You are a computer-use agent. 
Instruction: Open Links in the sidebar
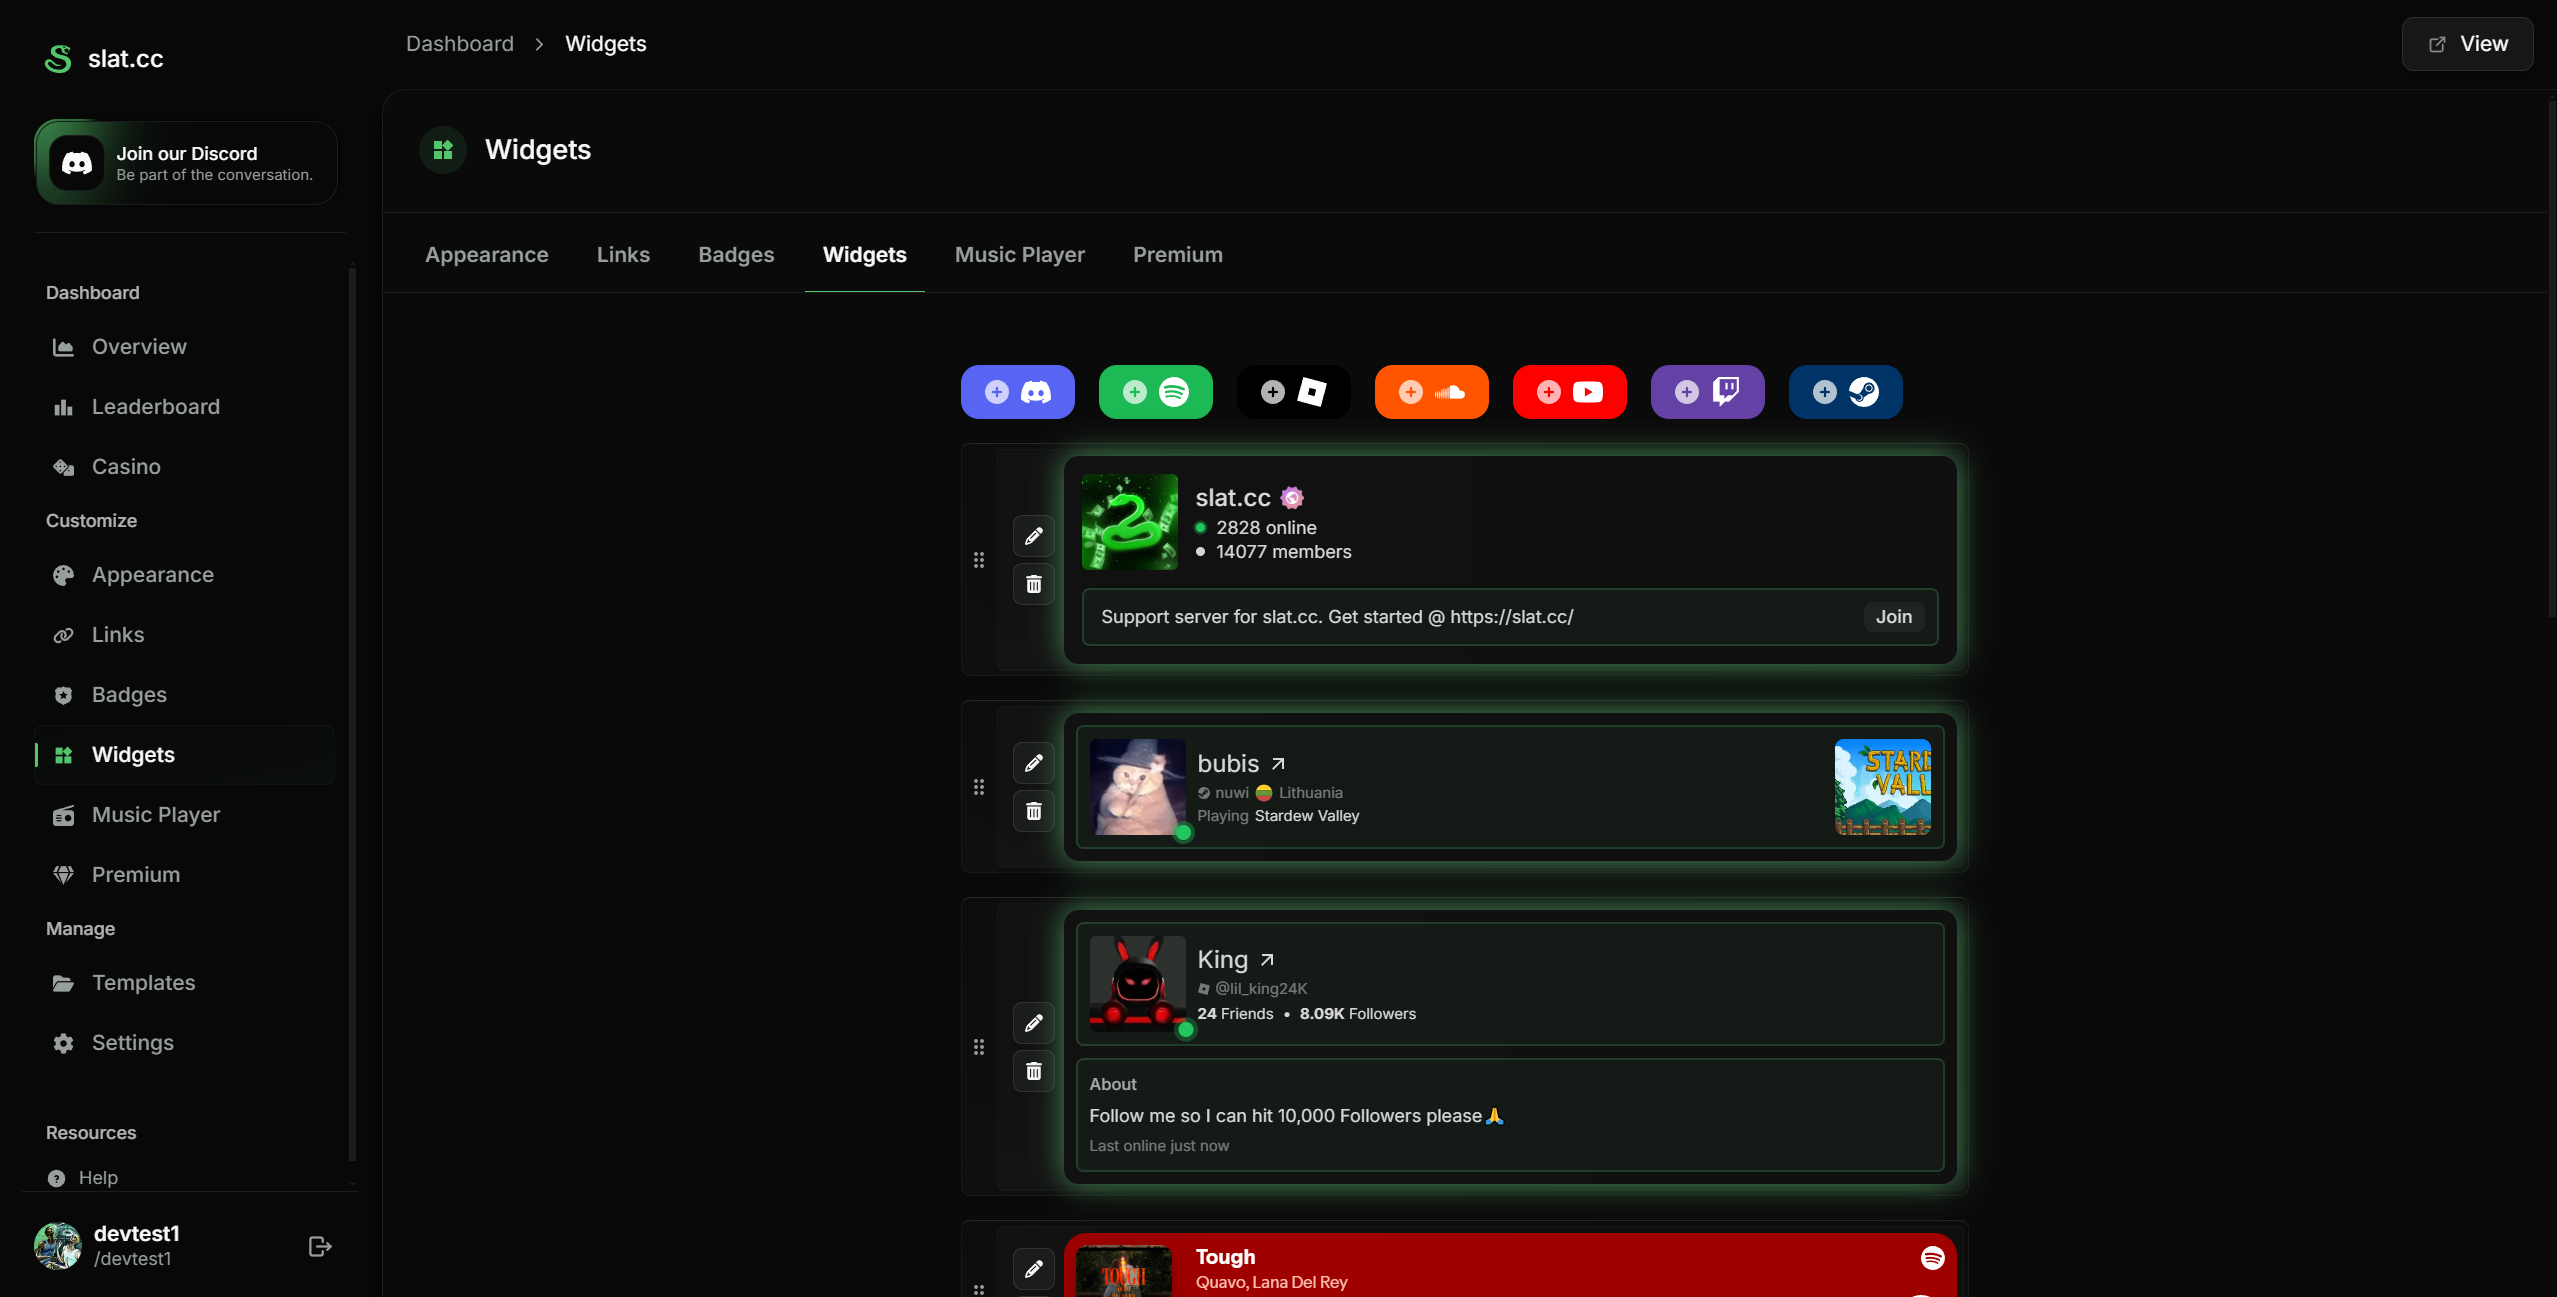click(185, 635)
